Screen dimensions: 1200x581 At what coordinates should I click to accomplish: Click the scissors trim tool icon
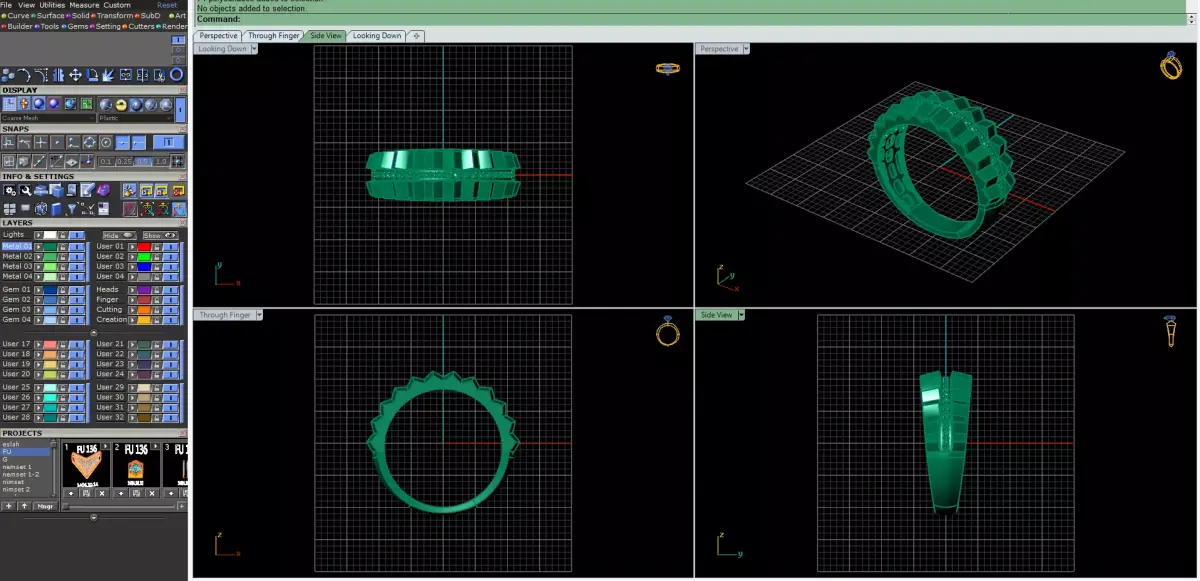(159, 74)
